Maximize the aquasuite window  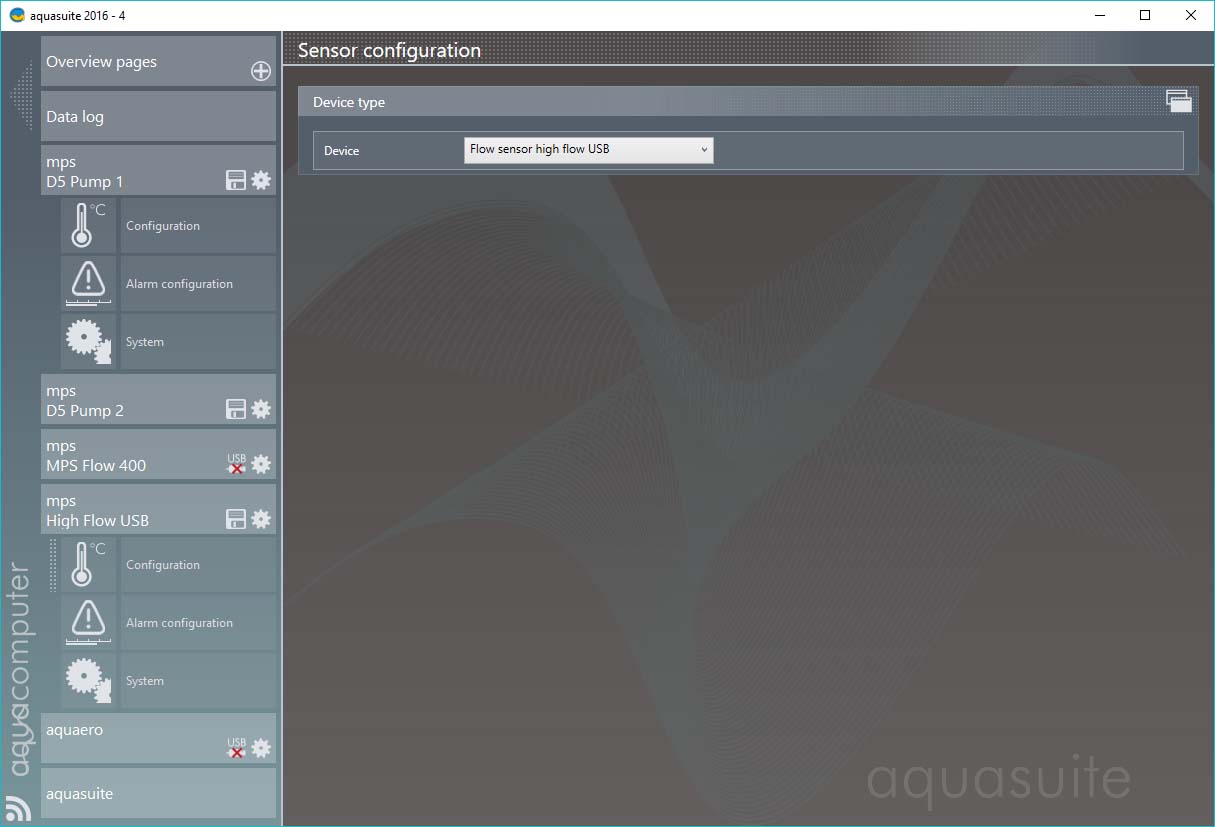coord(1145,15)
